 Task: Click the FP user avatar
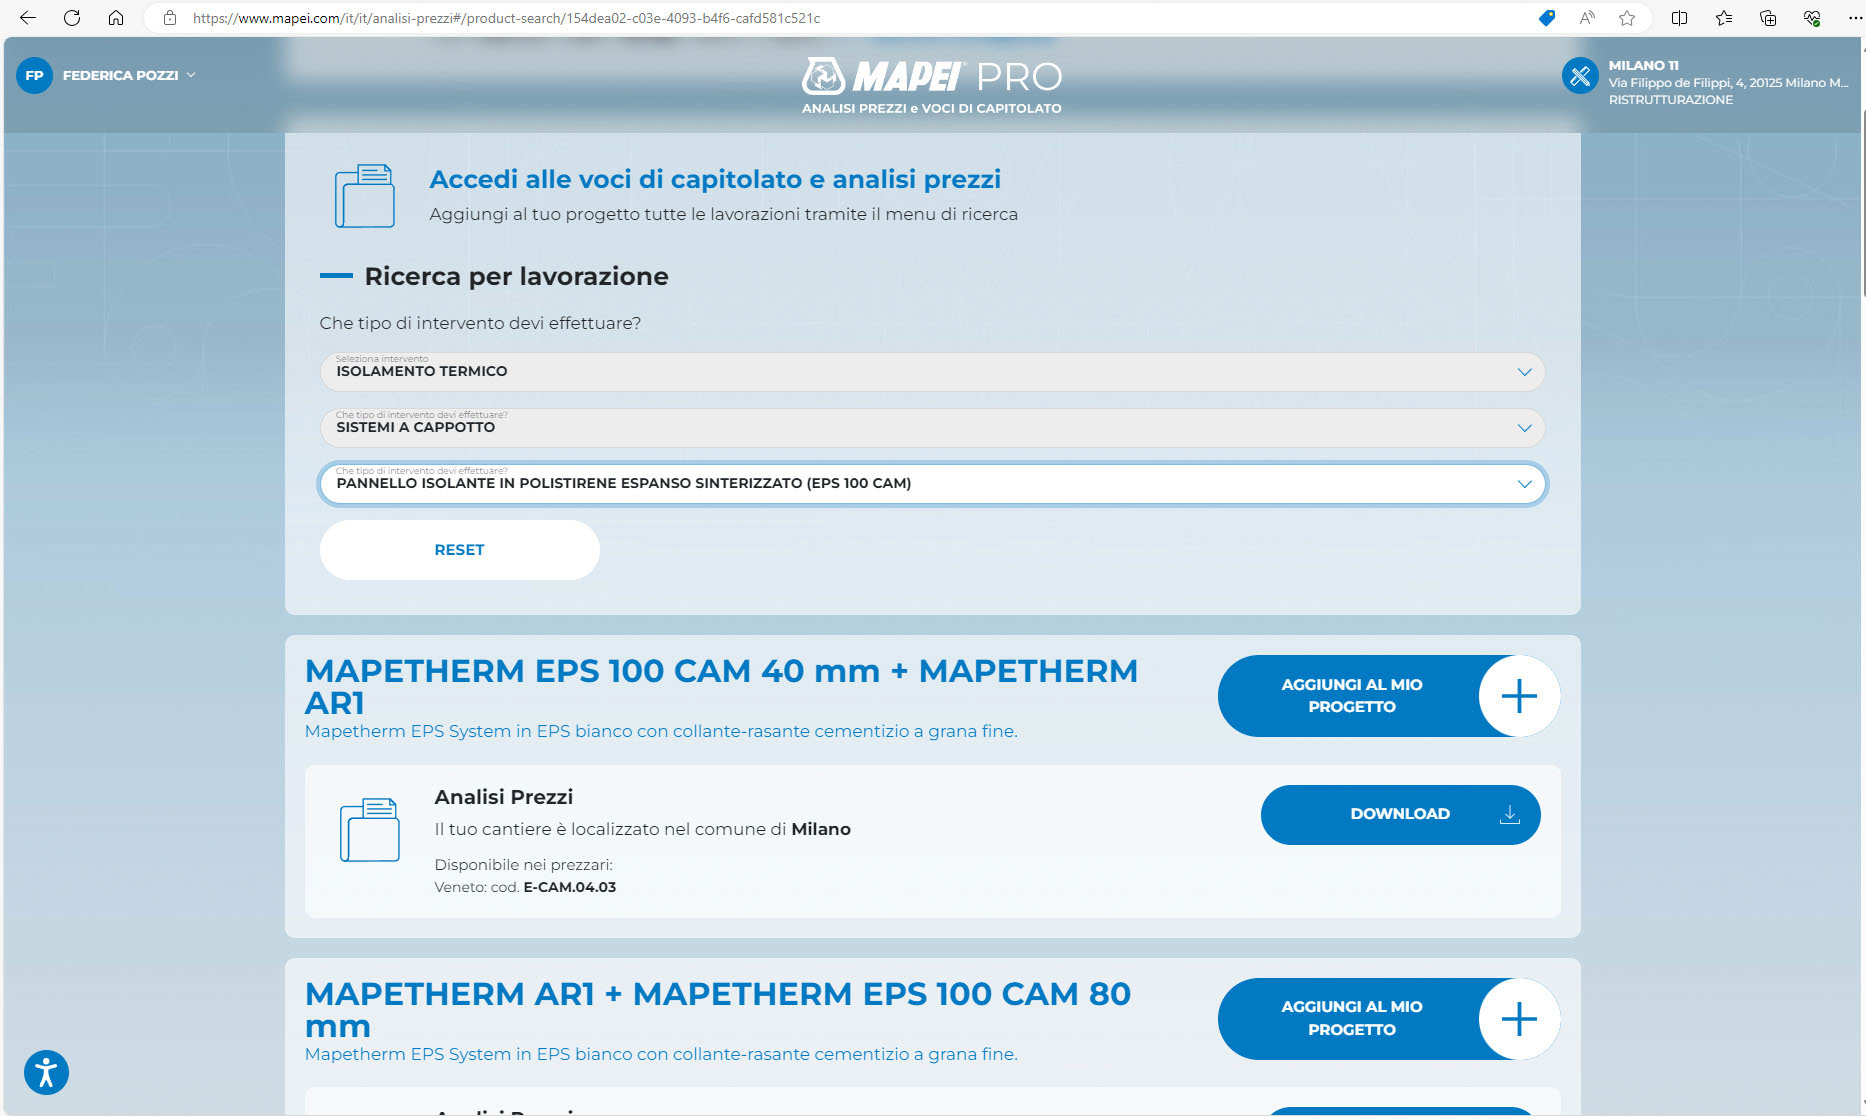34,76
